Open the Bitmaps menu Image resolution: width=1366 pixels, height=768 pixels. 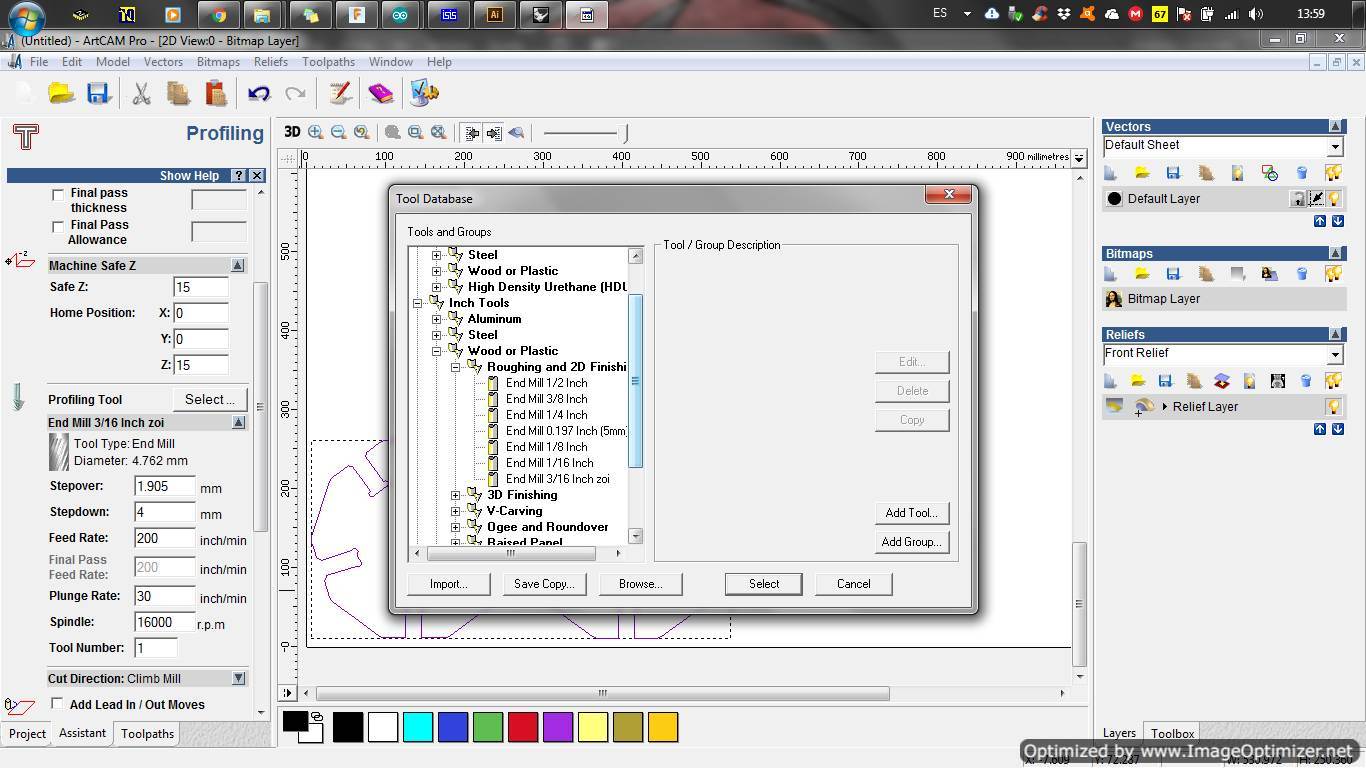pos(218,62)
